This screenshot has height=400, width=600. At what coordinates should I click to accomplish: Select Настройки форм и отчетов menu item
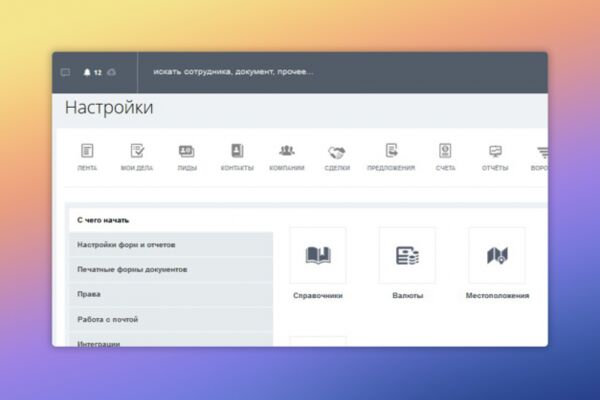171,245
